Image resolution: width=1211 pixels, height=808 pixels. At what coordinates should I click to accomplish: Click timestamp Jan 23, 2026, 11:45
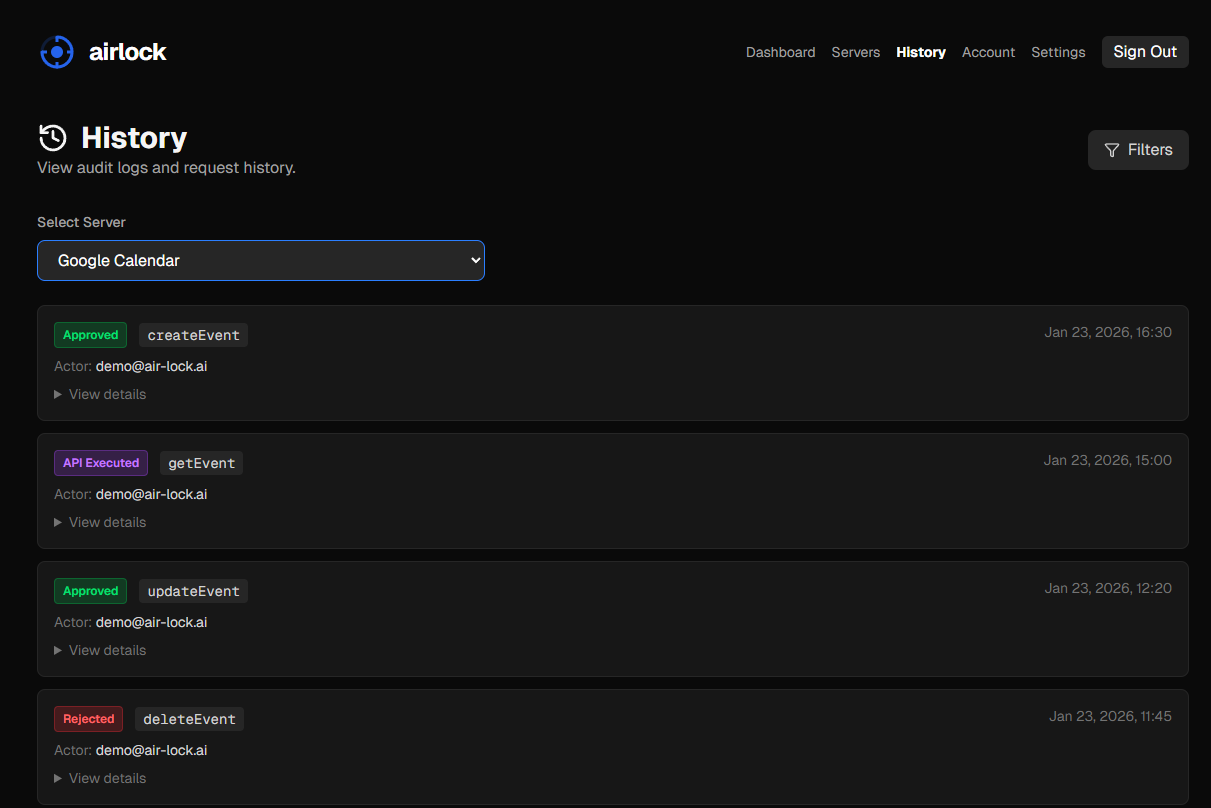(1110, 716)
